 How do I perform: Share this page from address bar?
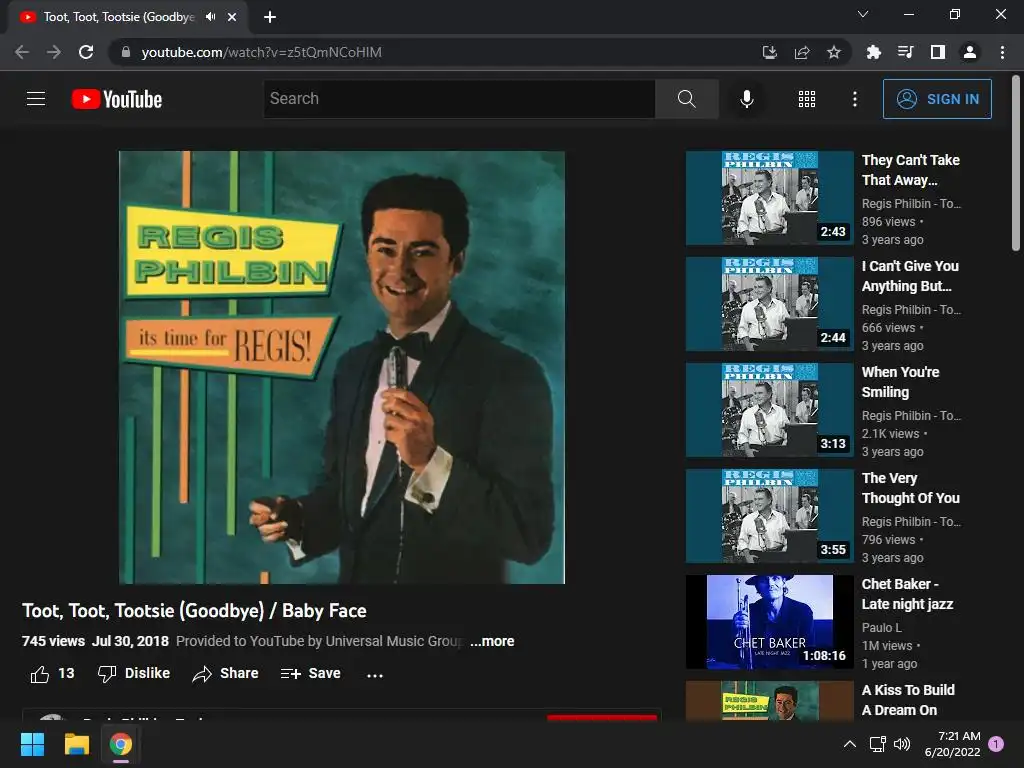click(802, 52)
